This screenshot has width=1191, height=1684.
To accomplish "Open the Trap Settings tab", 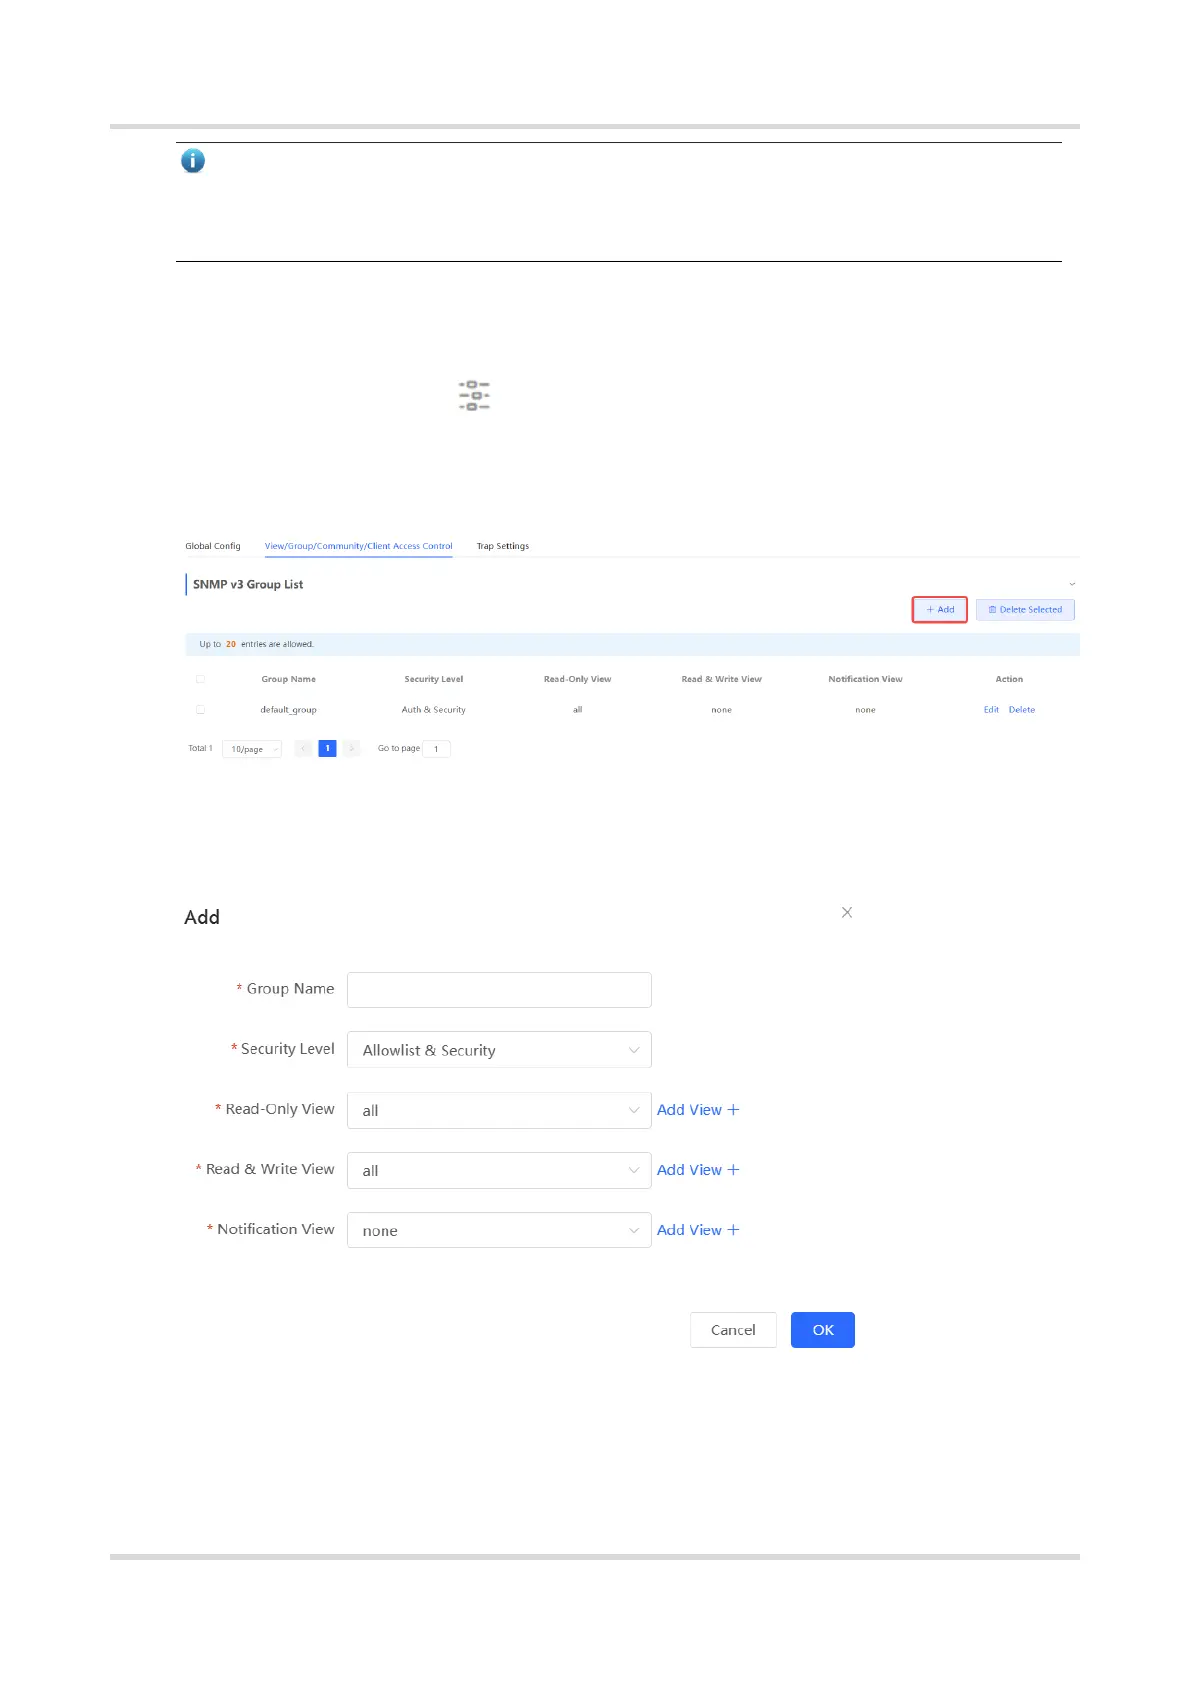I will [x=502, y=546].
